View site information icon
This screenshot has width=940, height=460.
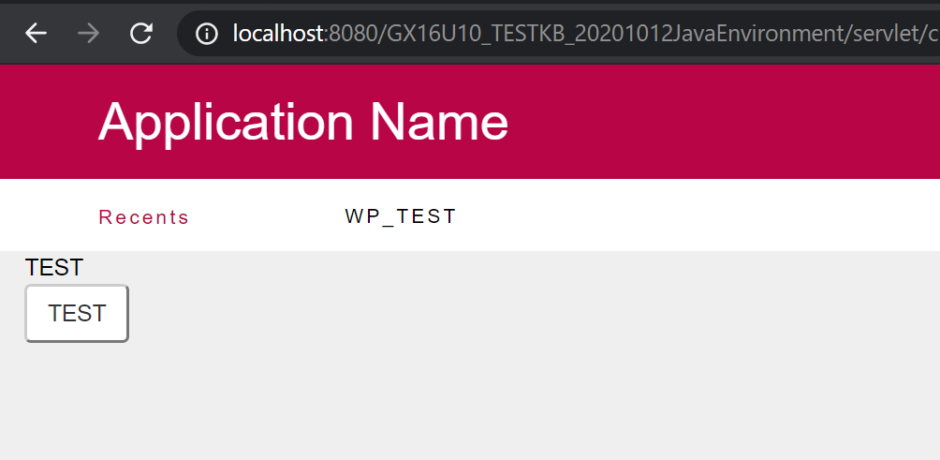click(207, 35)
